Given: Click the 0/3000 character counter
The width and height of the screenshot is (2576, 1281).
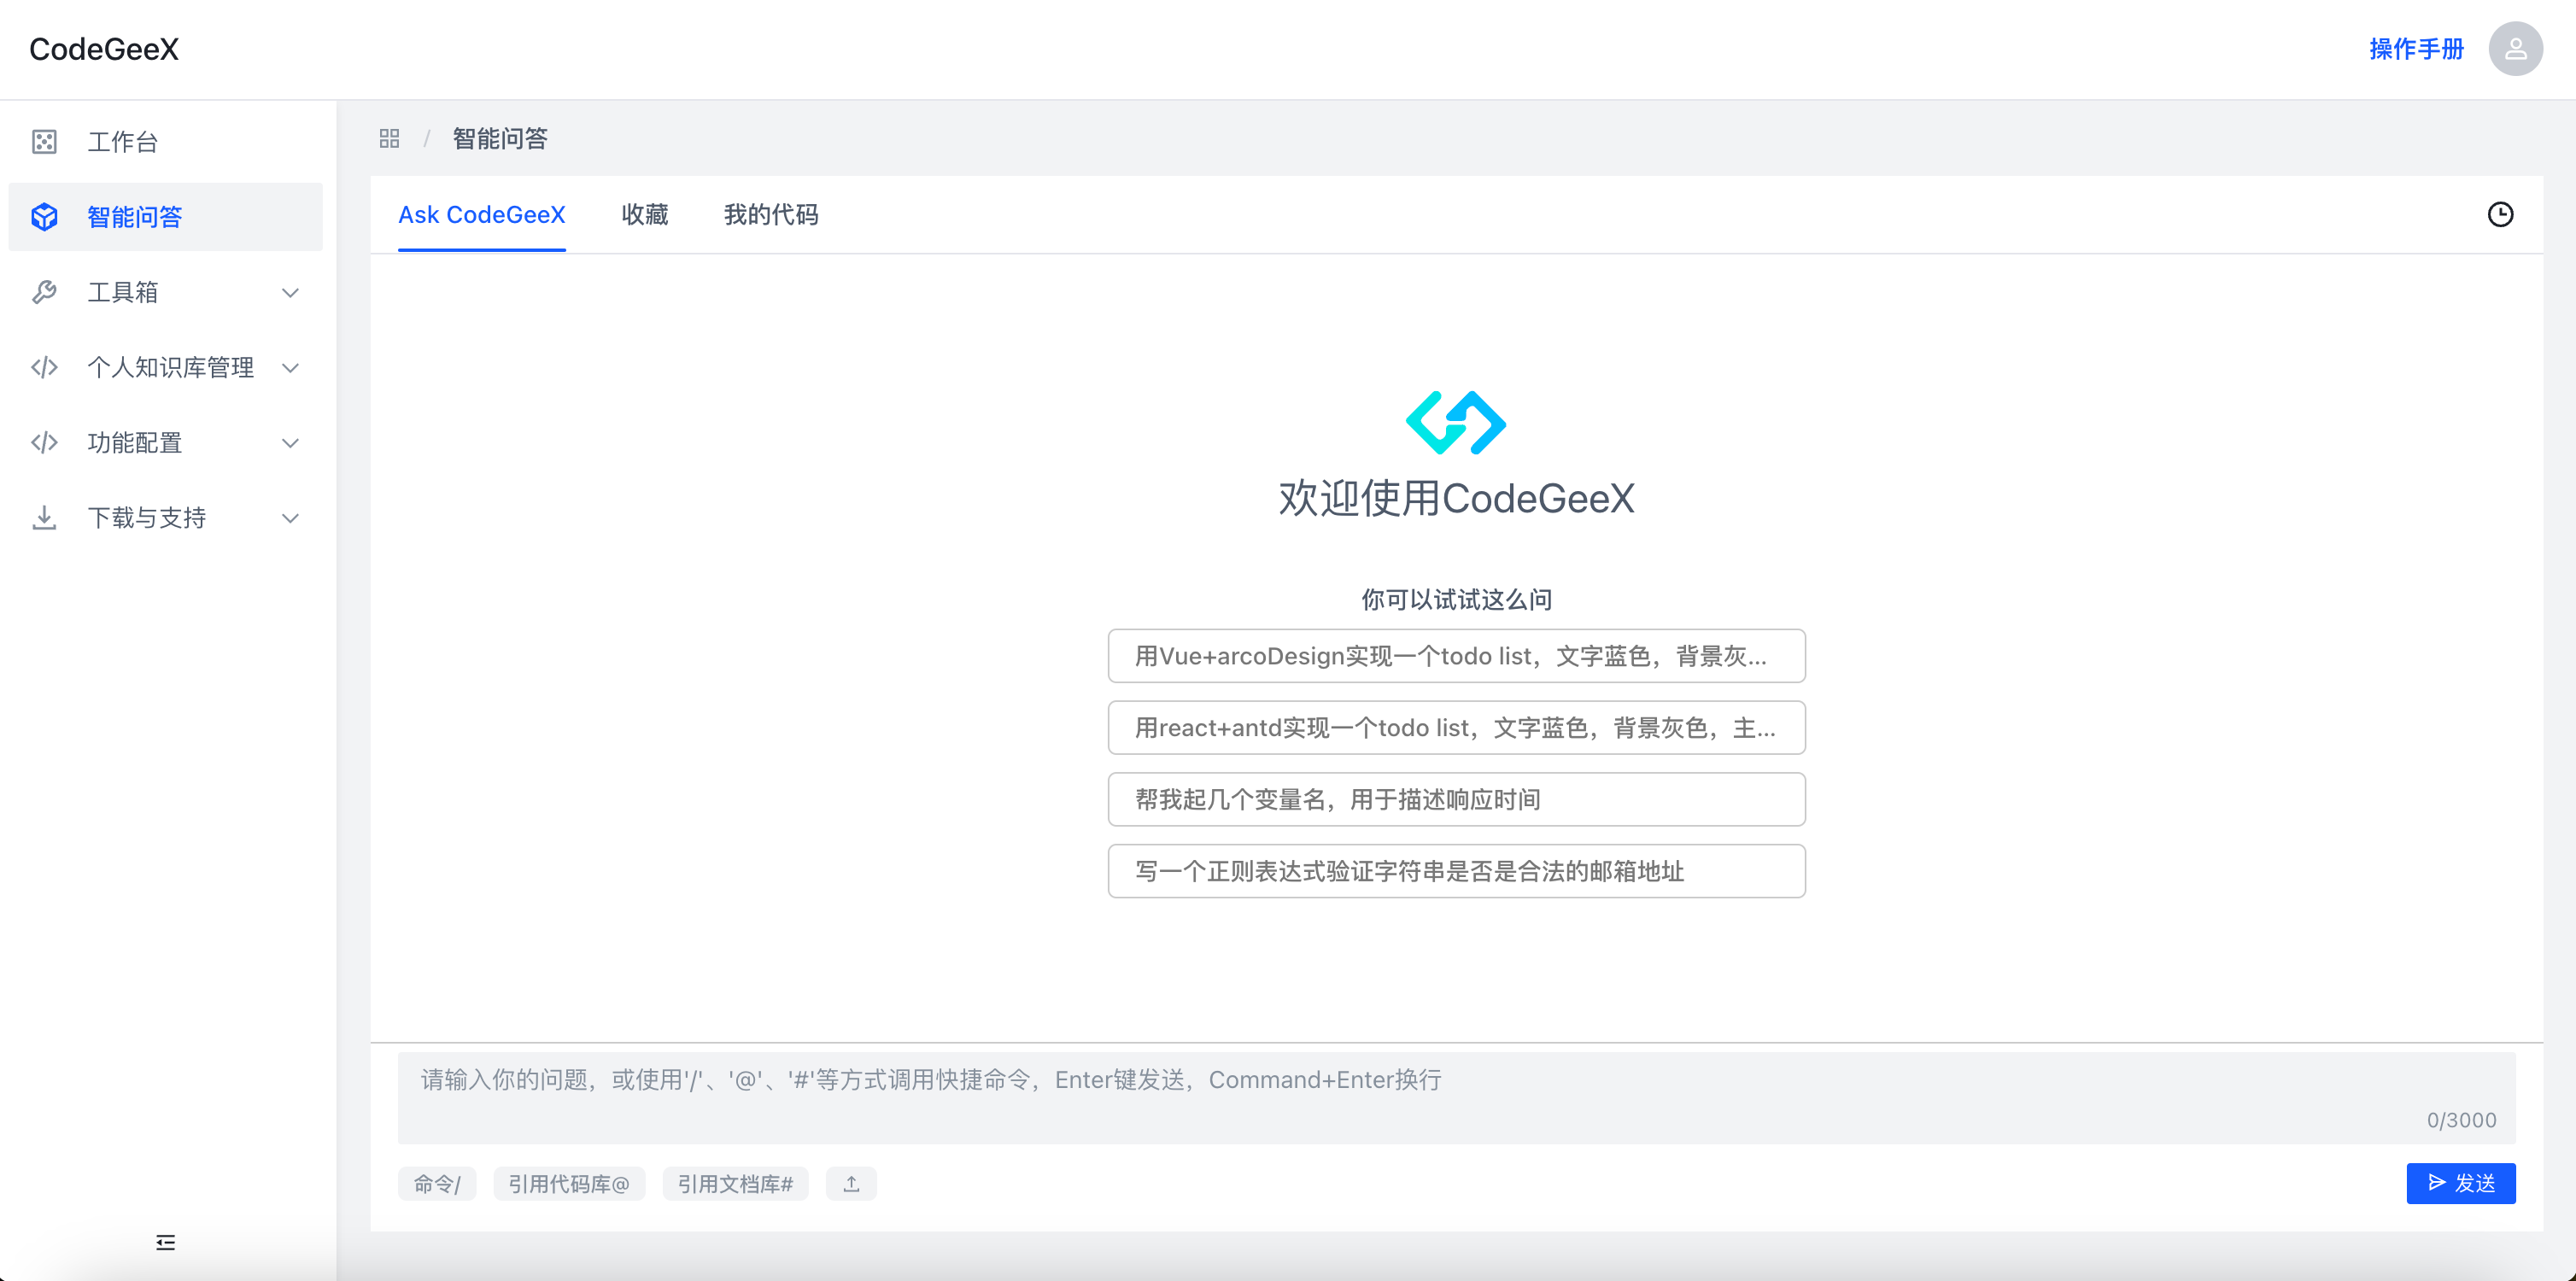Looking at the screenshot, I should [x=2461, y=1120].
